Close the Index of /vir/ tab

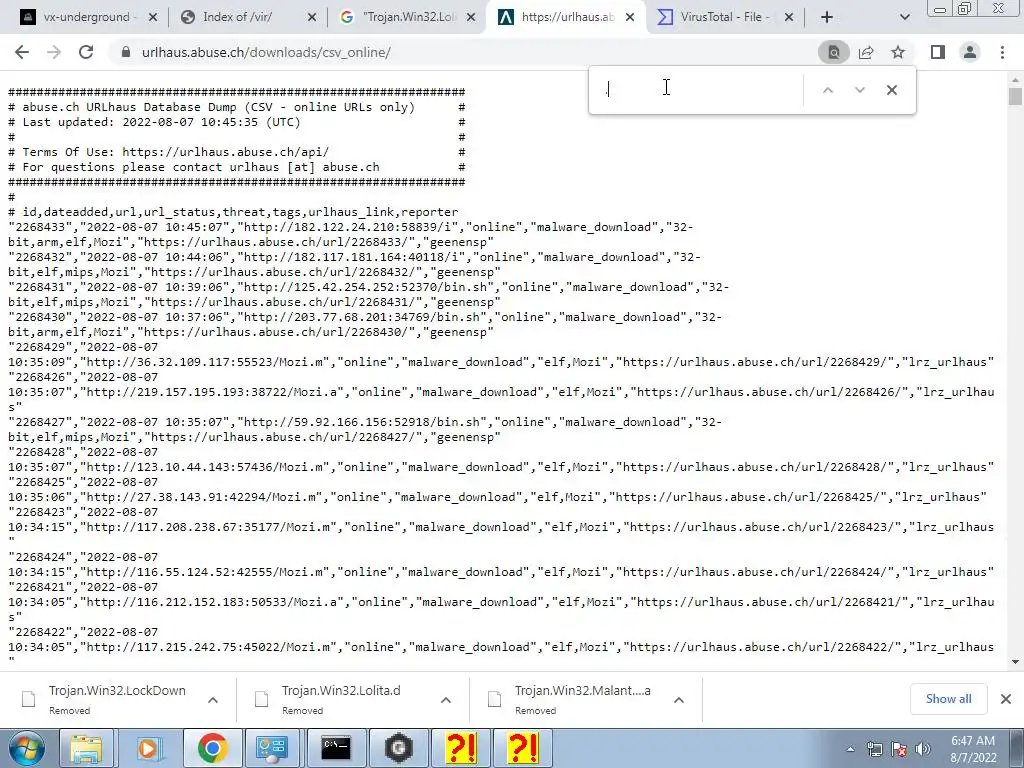click(312, 17)
